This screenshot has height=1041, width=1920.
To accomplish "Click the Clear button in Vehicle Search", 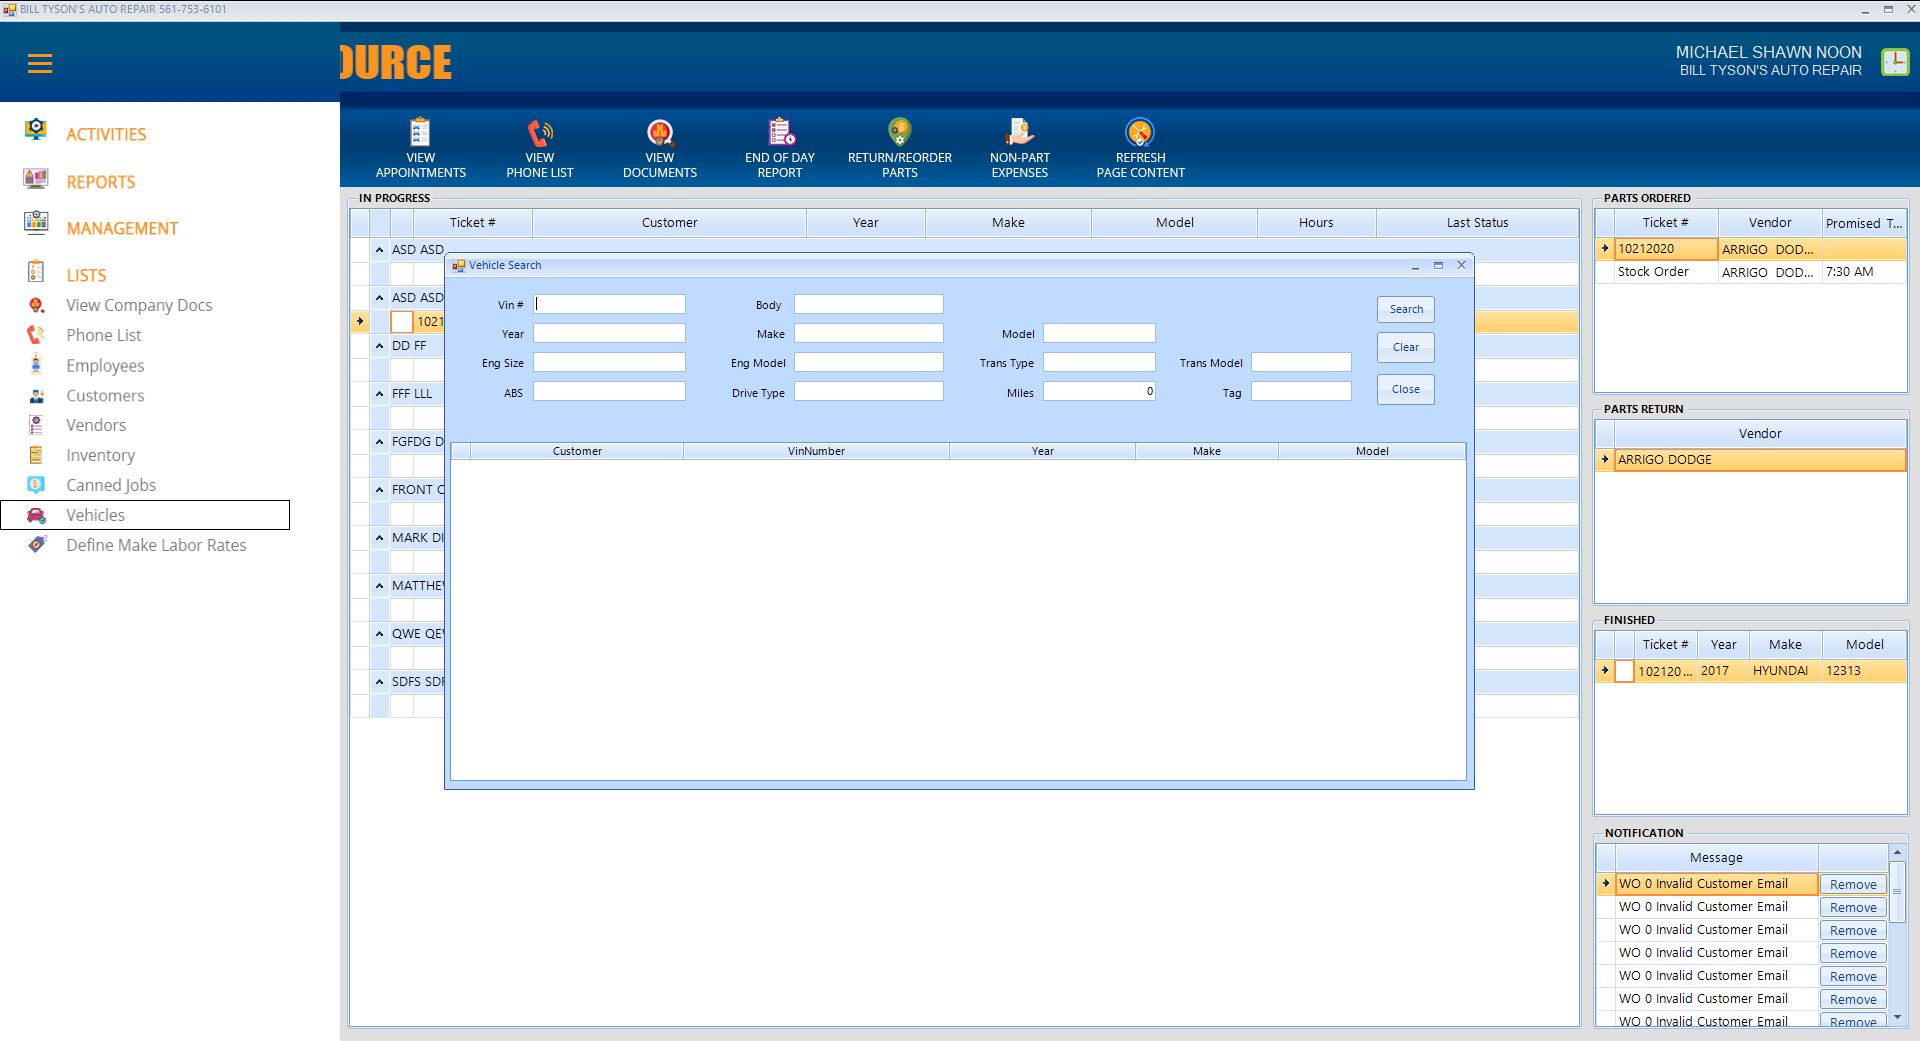I will (x=1405, y=347).
